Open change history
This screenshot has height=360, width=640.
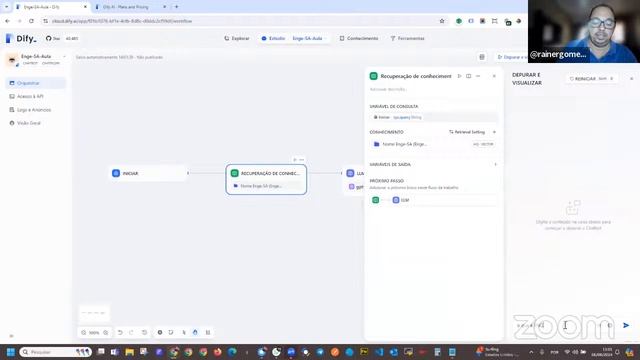tap(144, 333)
